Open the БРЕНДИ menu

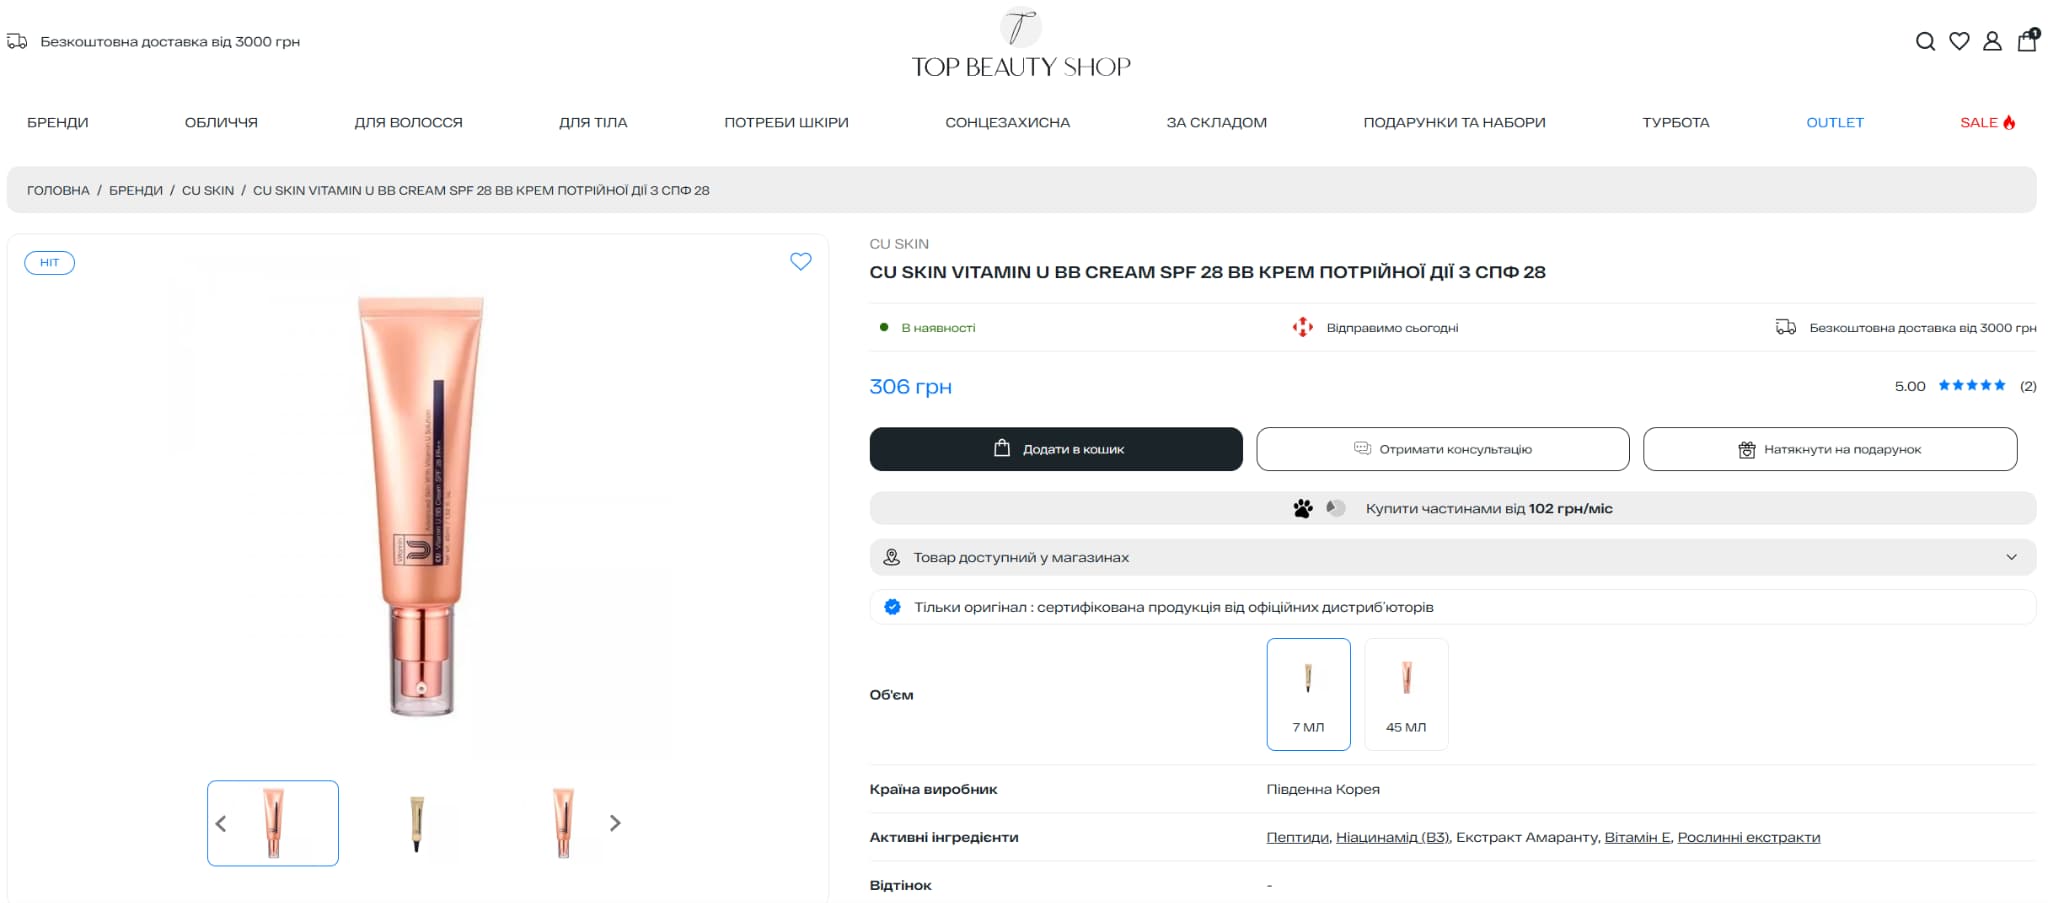click(x=58, y=123)
